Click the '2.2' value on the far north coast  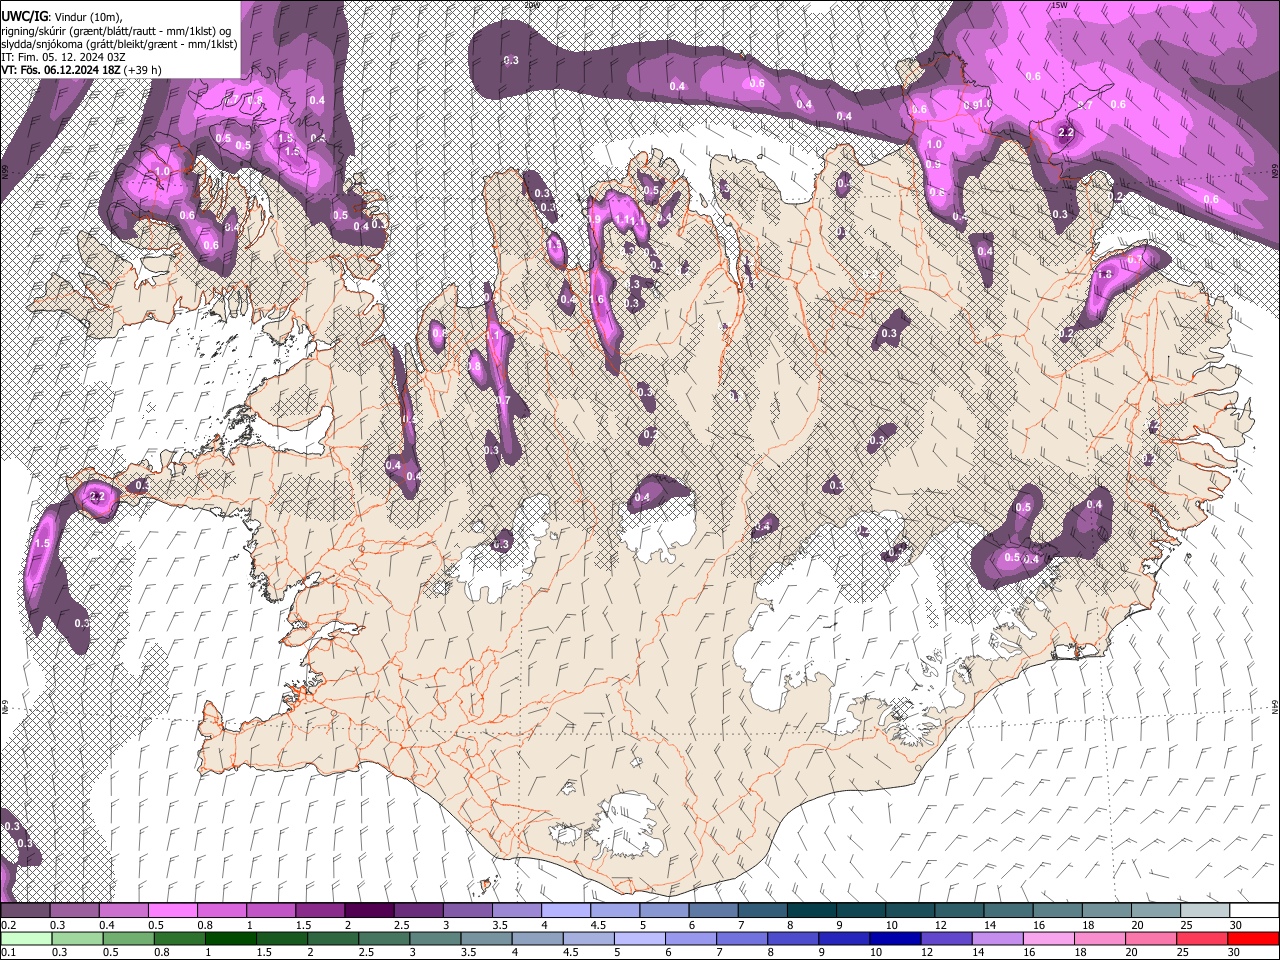coord(1065,132)
